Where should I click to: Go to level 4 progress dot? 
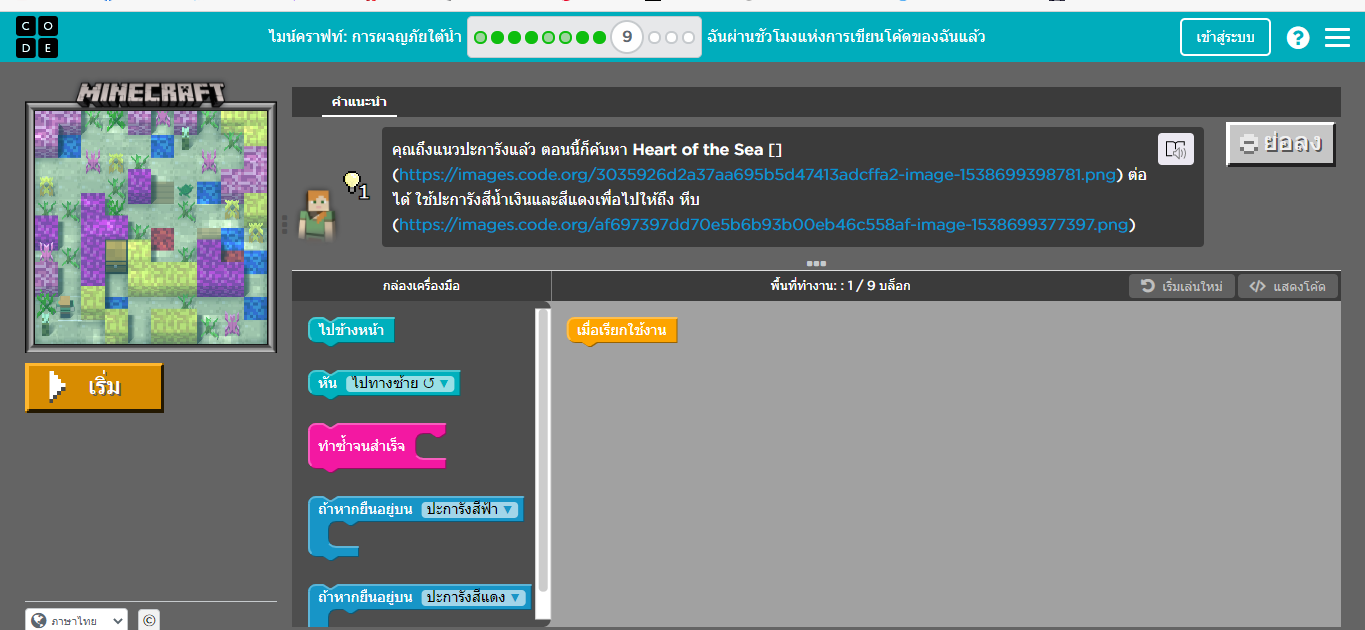click(532, 38)
